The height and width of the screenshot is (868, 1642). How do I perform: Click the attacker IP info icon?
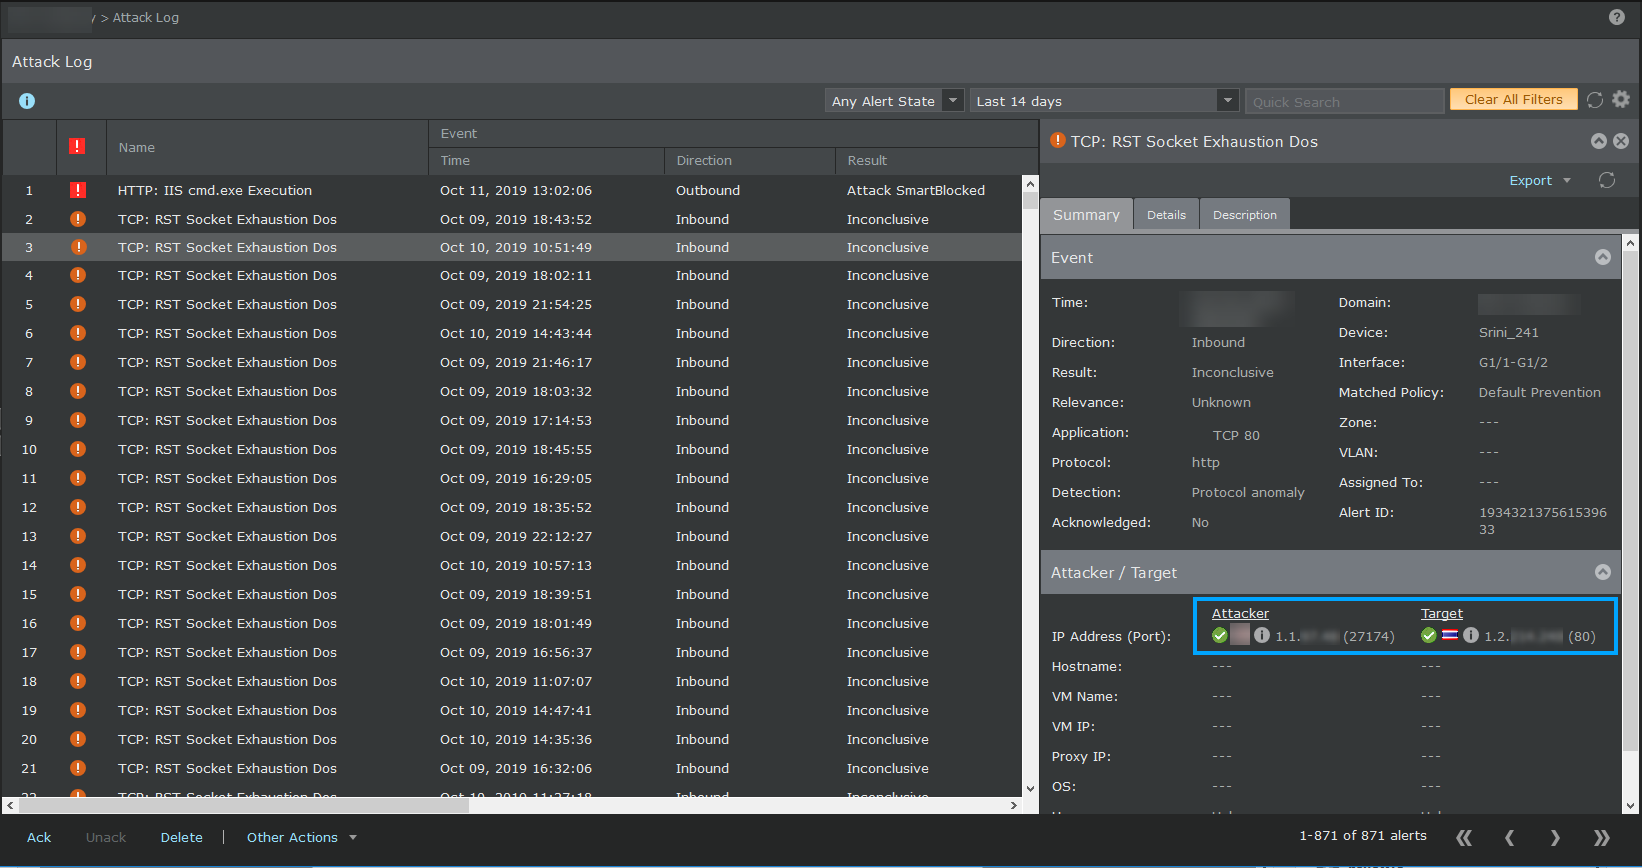1262,635
